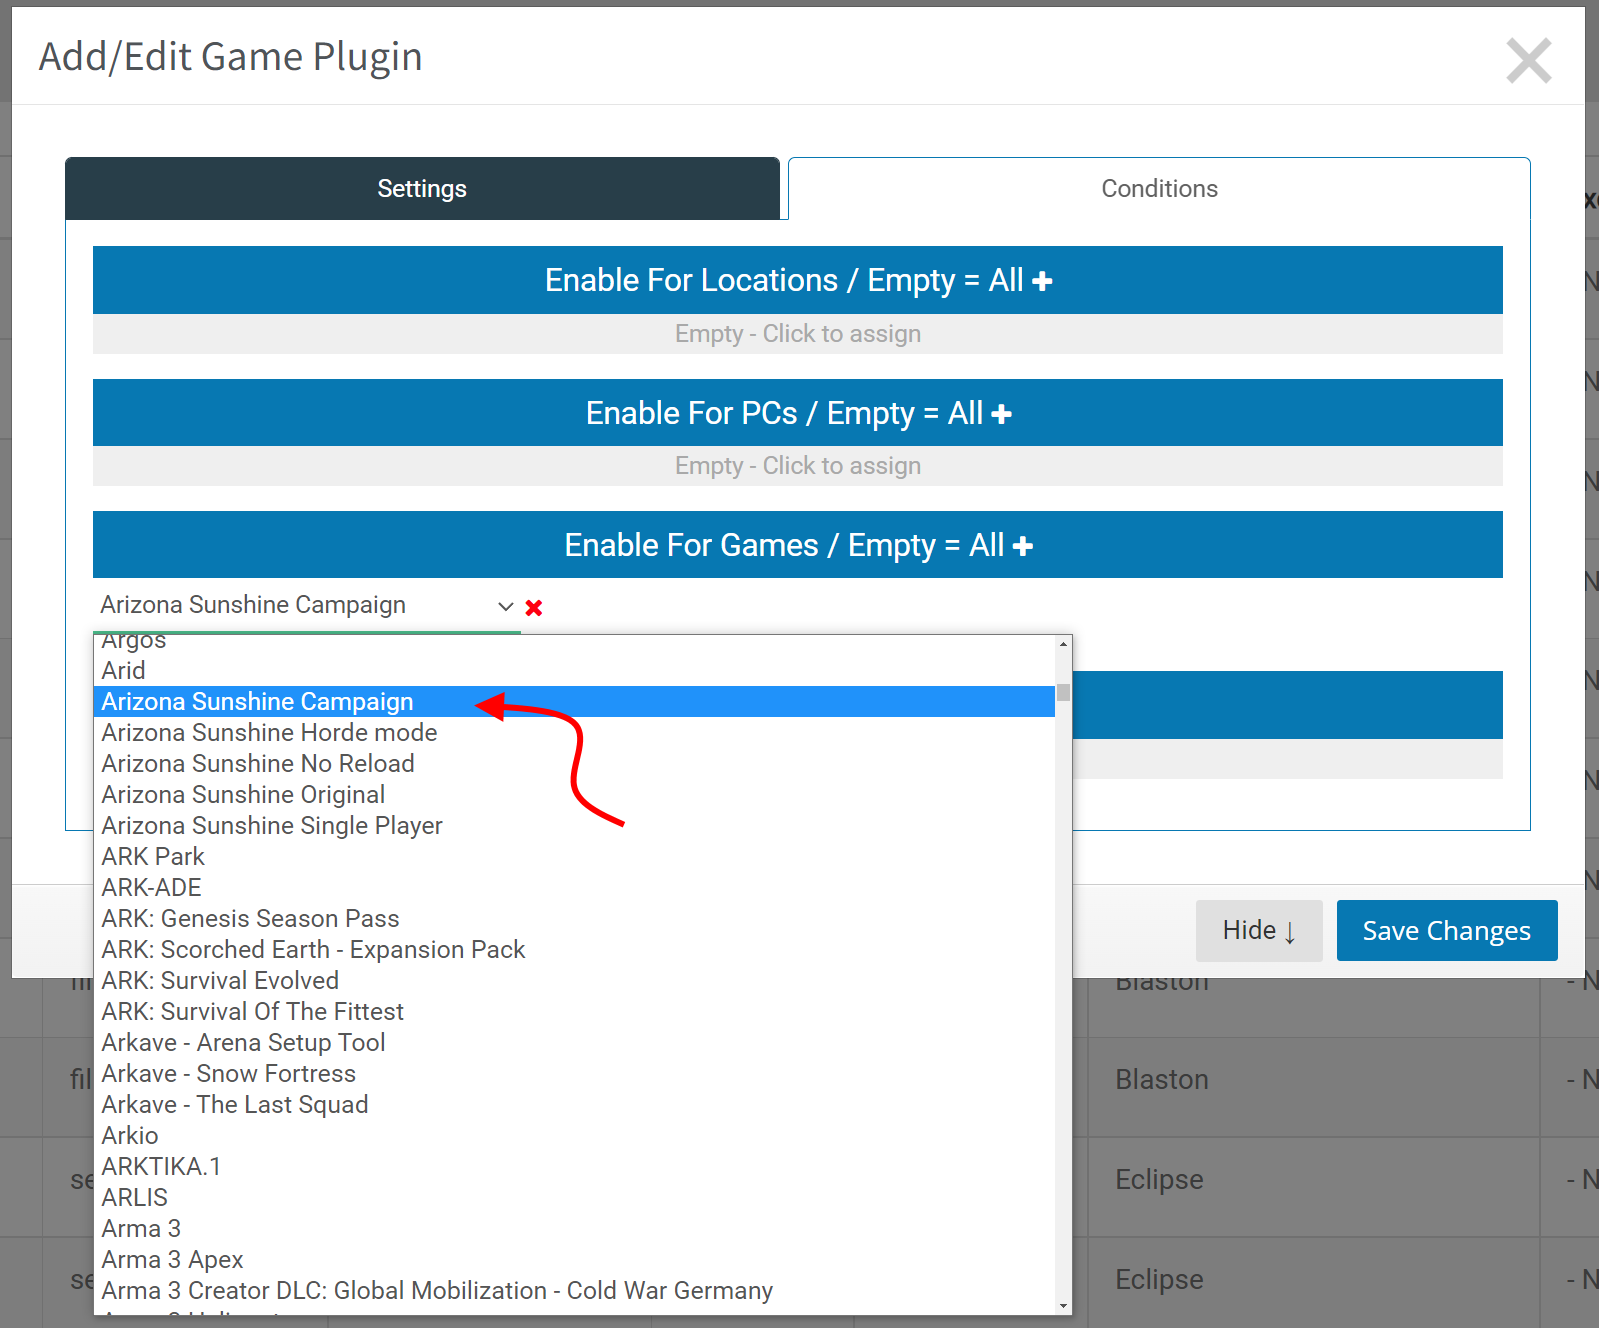Select Arkave - Snow Fortress
Viewport: 1599px width, 1328px height.
(575, 1073)
